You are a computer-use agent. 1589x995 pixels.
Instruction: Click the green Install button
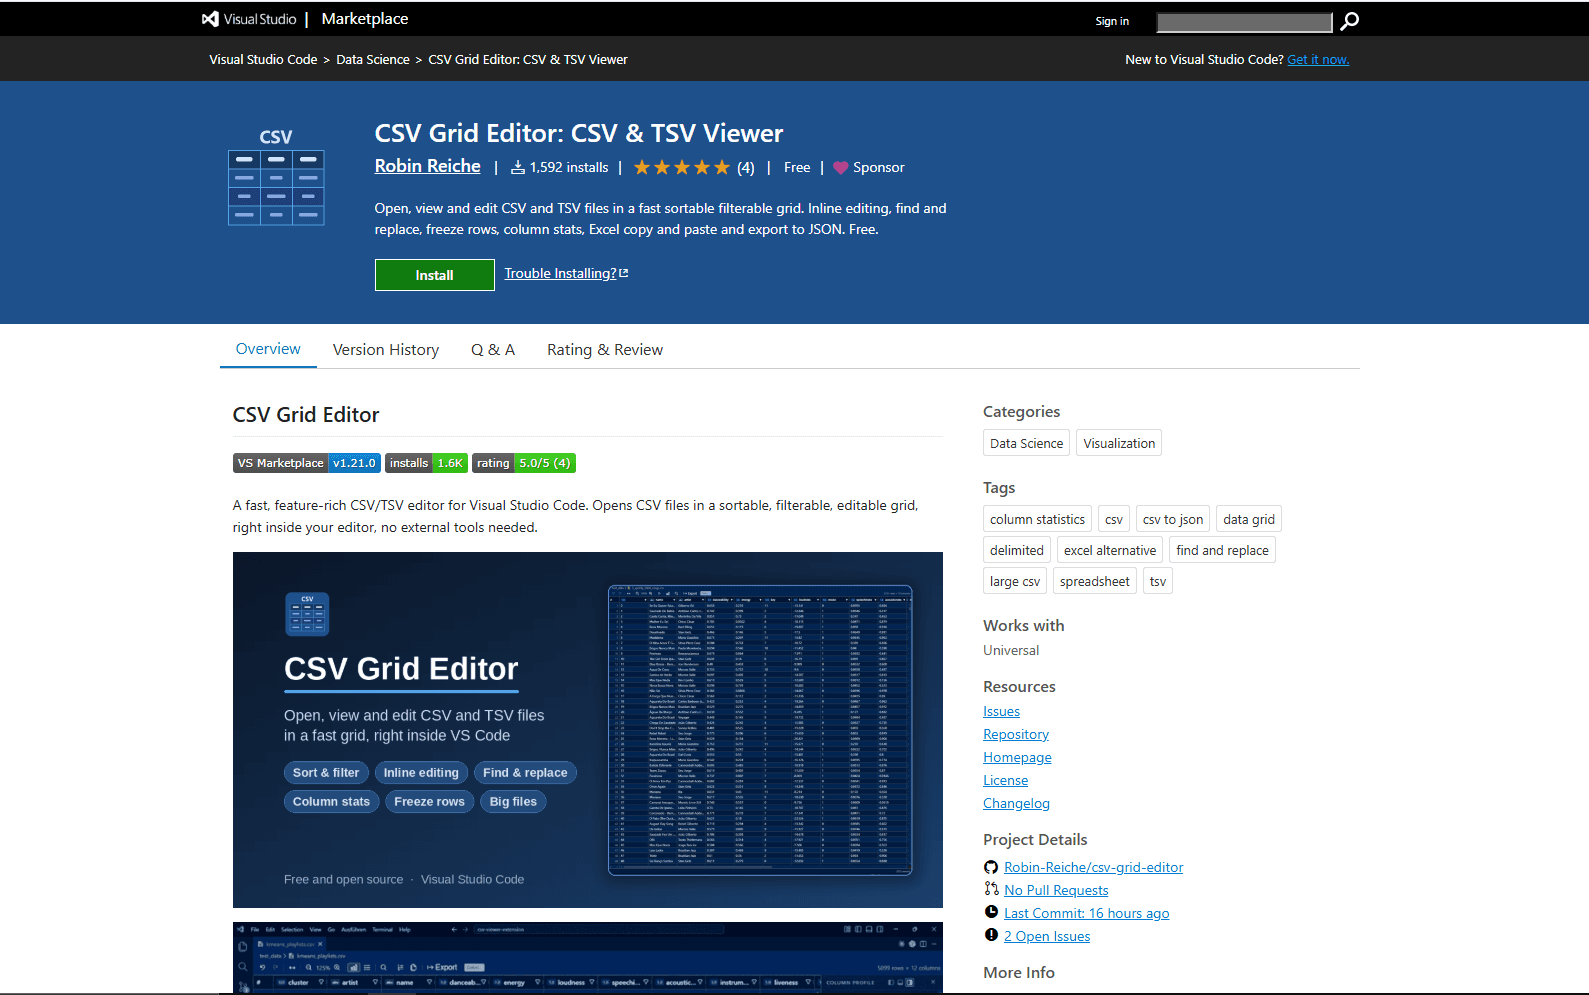point(435,275)
